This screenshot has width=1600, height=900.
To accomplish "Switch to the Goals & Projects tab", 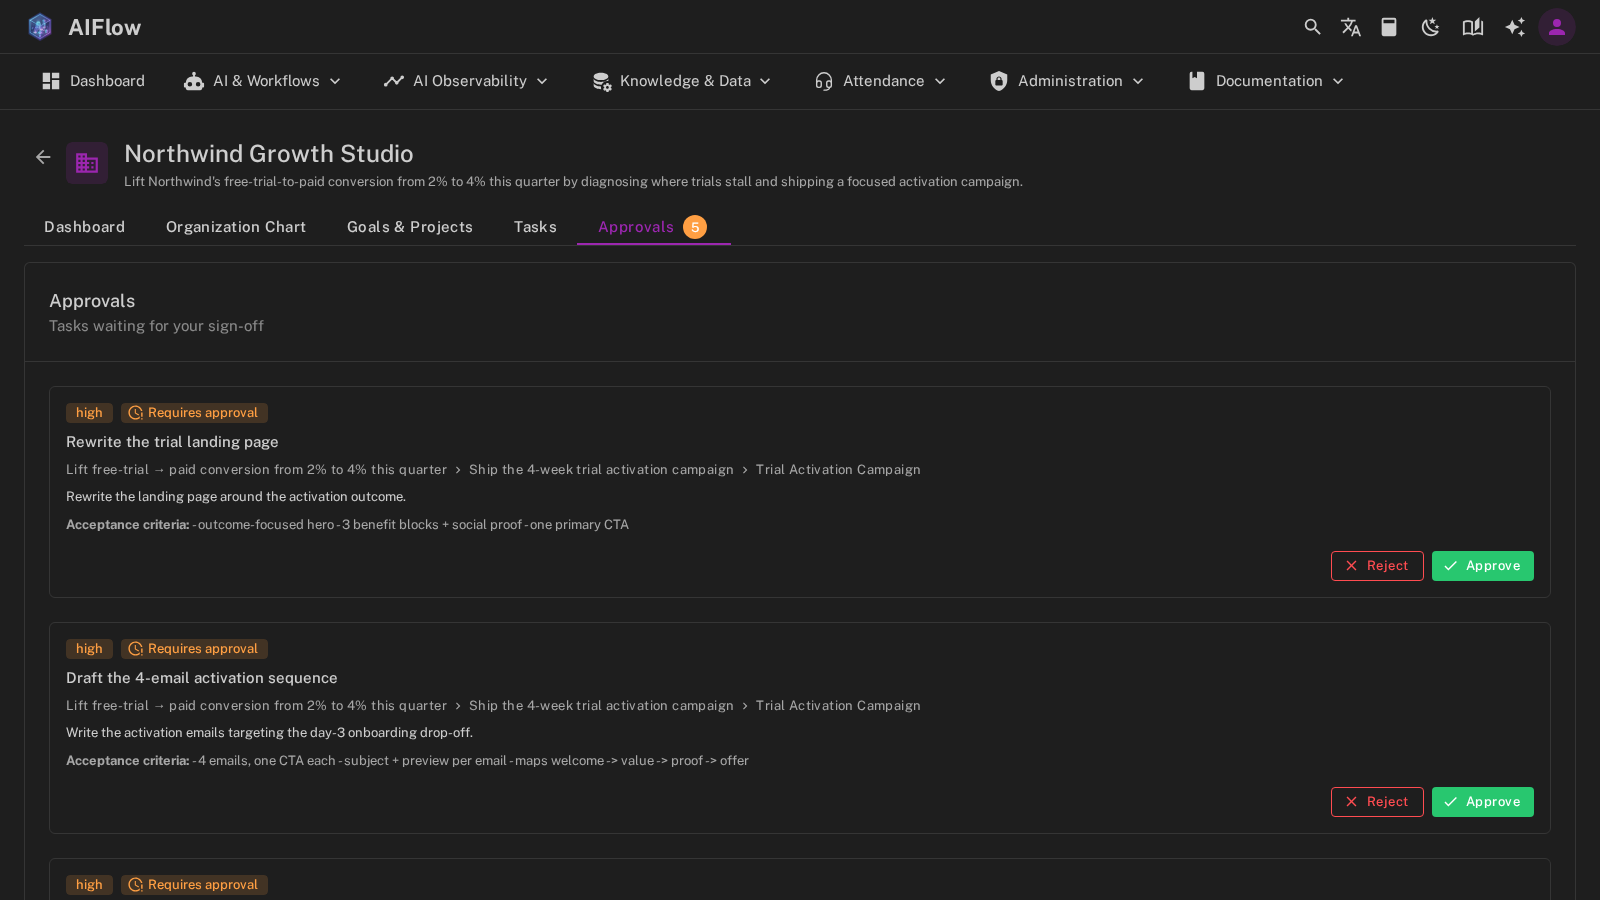I will coord(410,227).
